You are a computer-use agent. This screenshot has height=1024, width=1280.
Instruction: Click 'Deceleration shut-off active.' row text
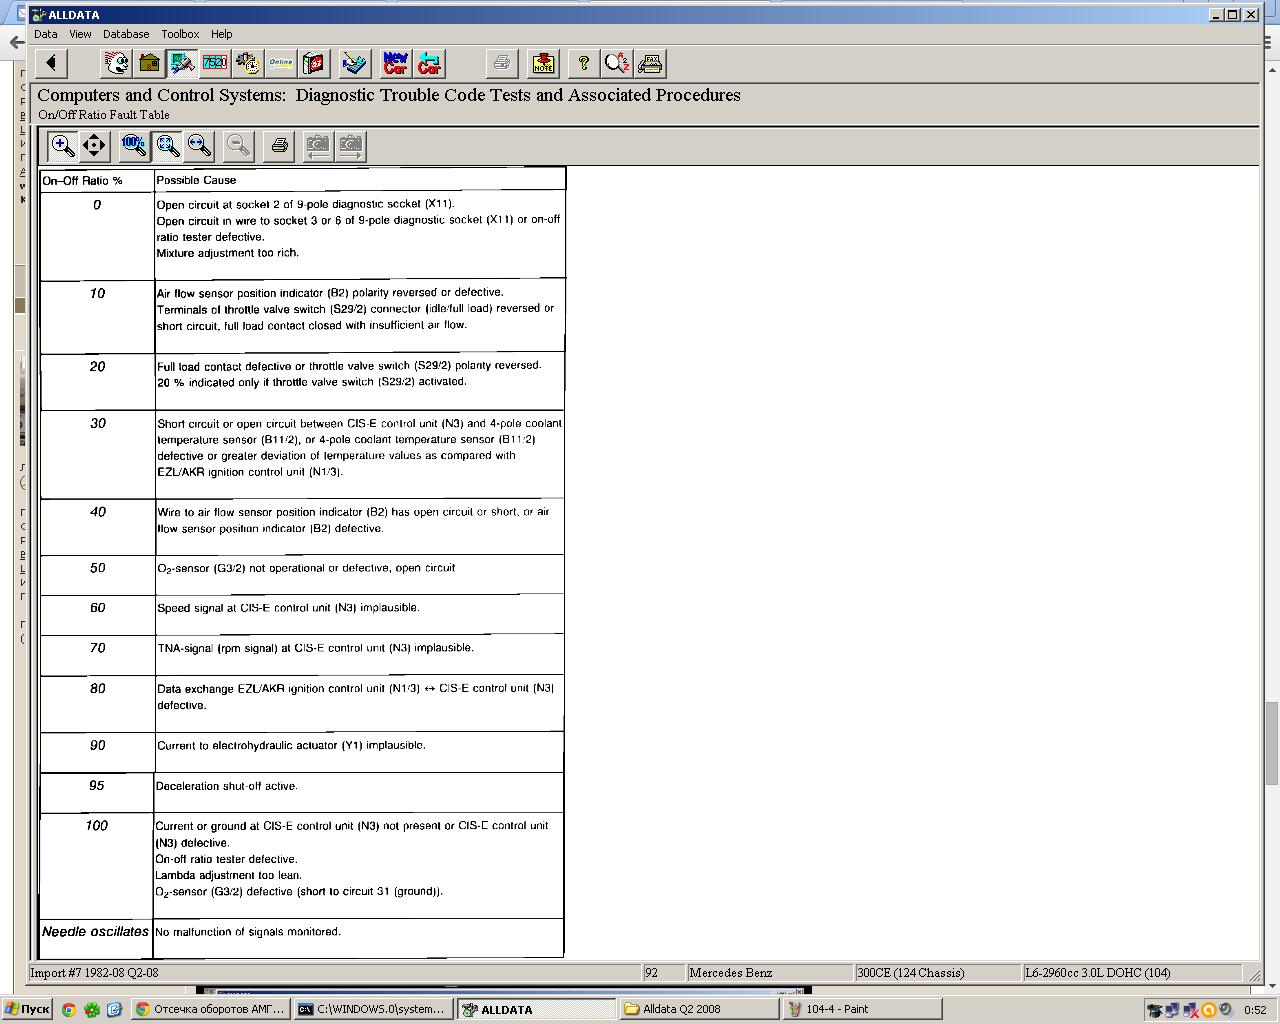[x=226, y=786]
